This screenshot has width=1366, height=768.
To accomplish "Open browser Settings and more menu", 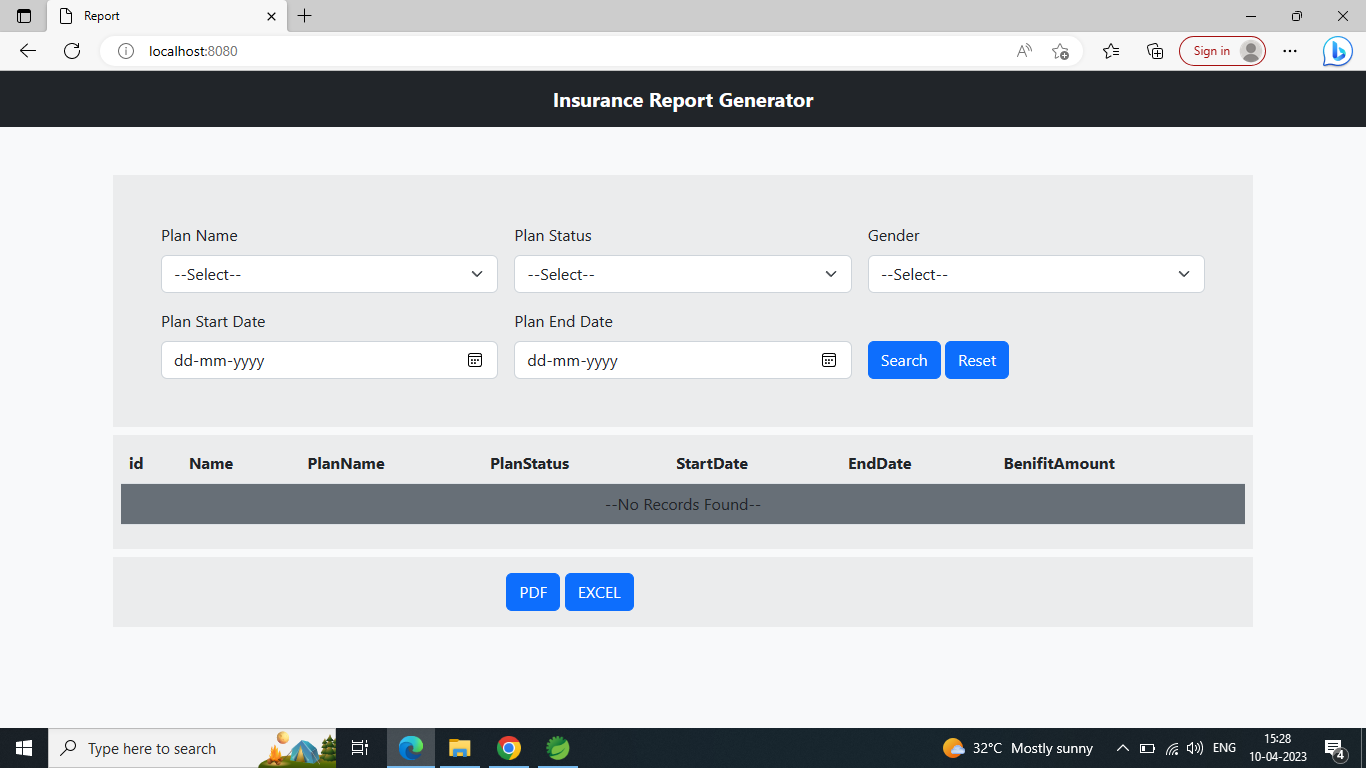I will tap(1290, 51).
